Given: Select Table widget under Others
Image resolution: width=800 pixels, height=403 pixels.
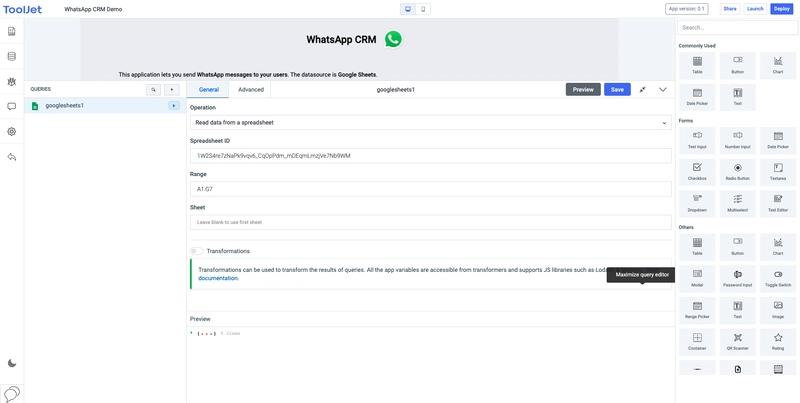Looking at the screenshot, I should pyautogui.click(x=697, y=246).
